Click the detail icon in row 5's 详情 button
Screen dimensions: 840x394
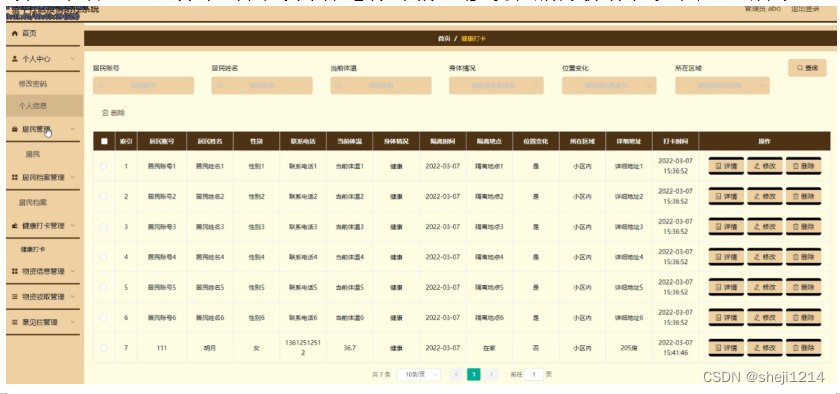[x=719, y=287]
